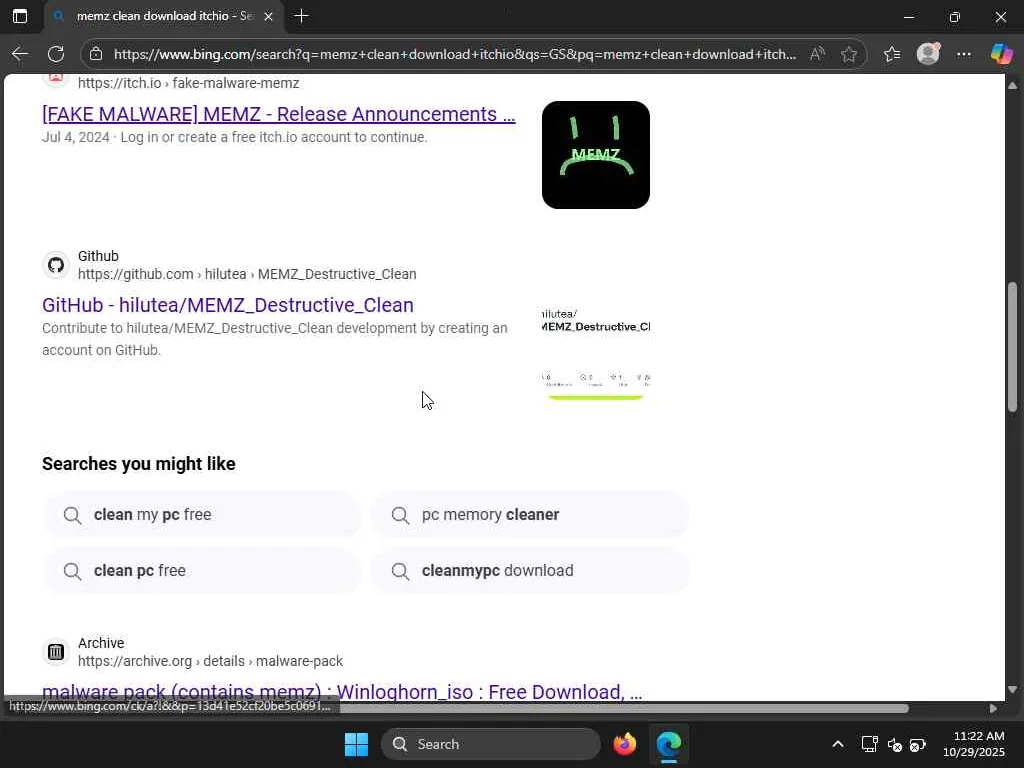
Task: Click the Github favicon next to result
Action: [56, 264]
